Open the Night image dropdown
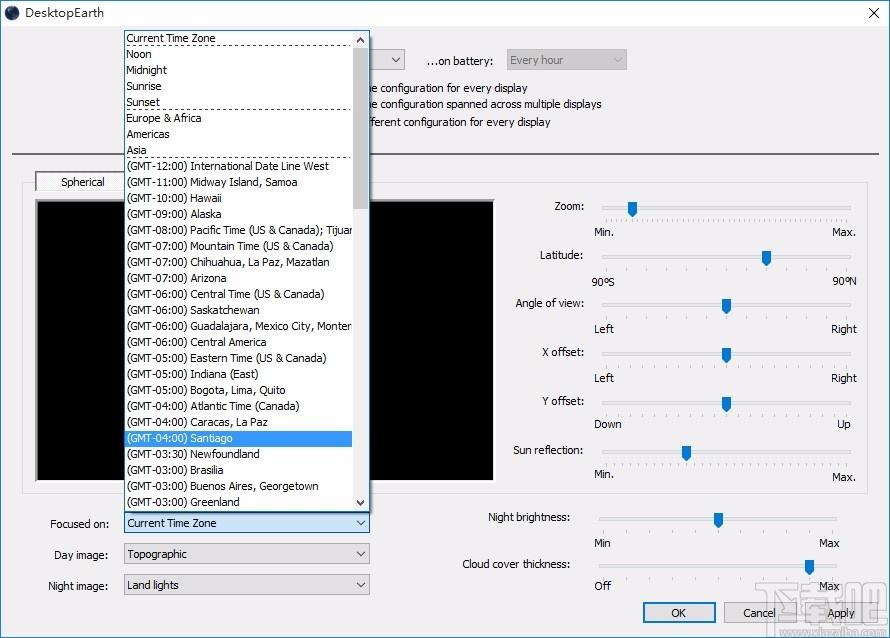 click(x=247, y=585)
